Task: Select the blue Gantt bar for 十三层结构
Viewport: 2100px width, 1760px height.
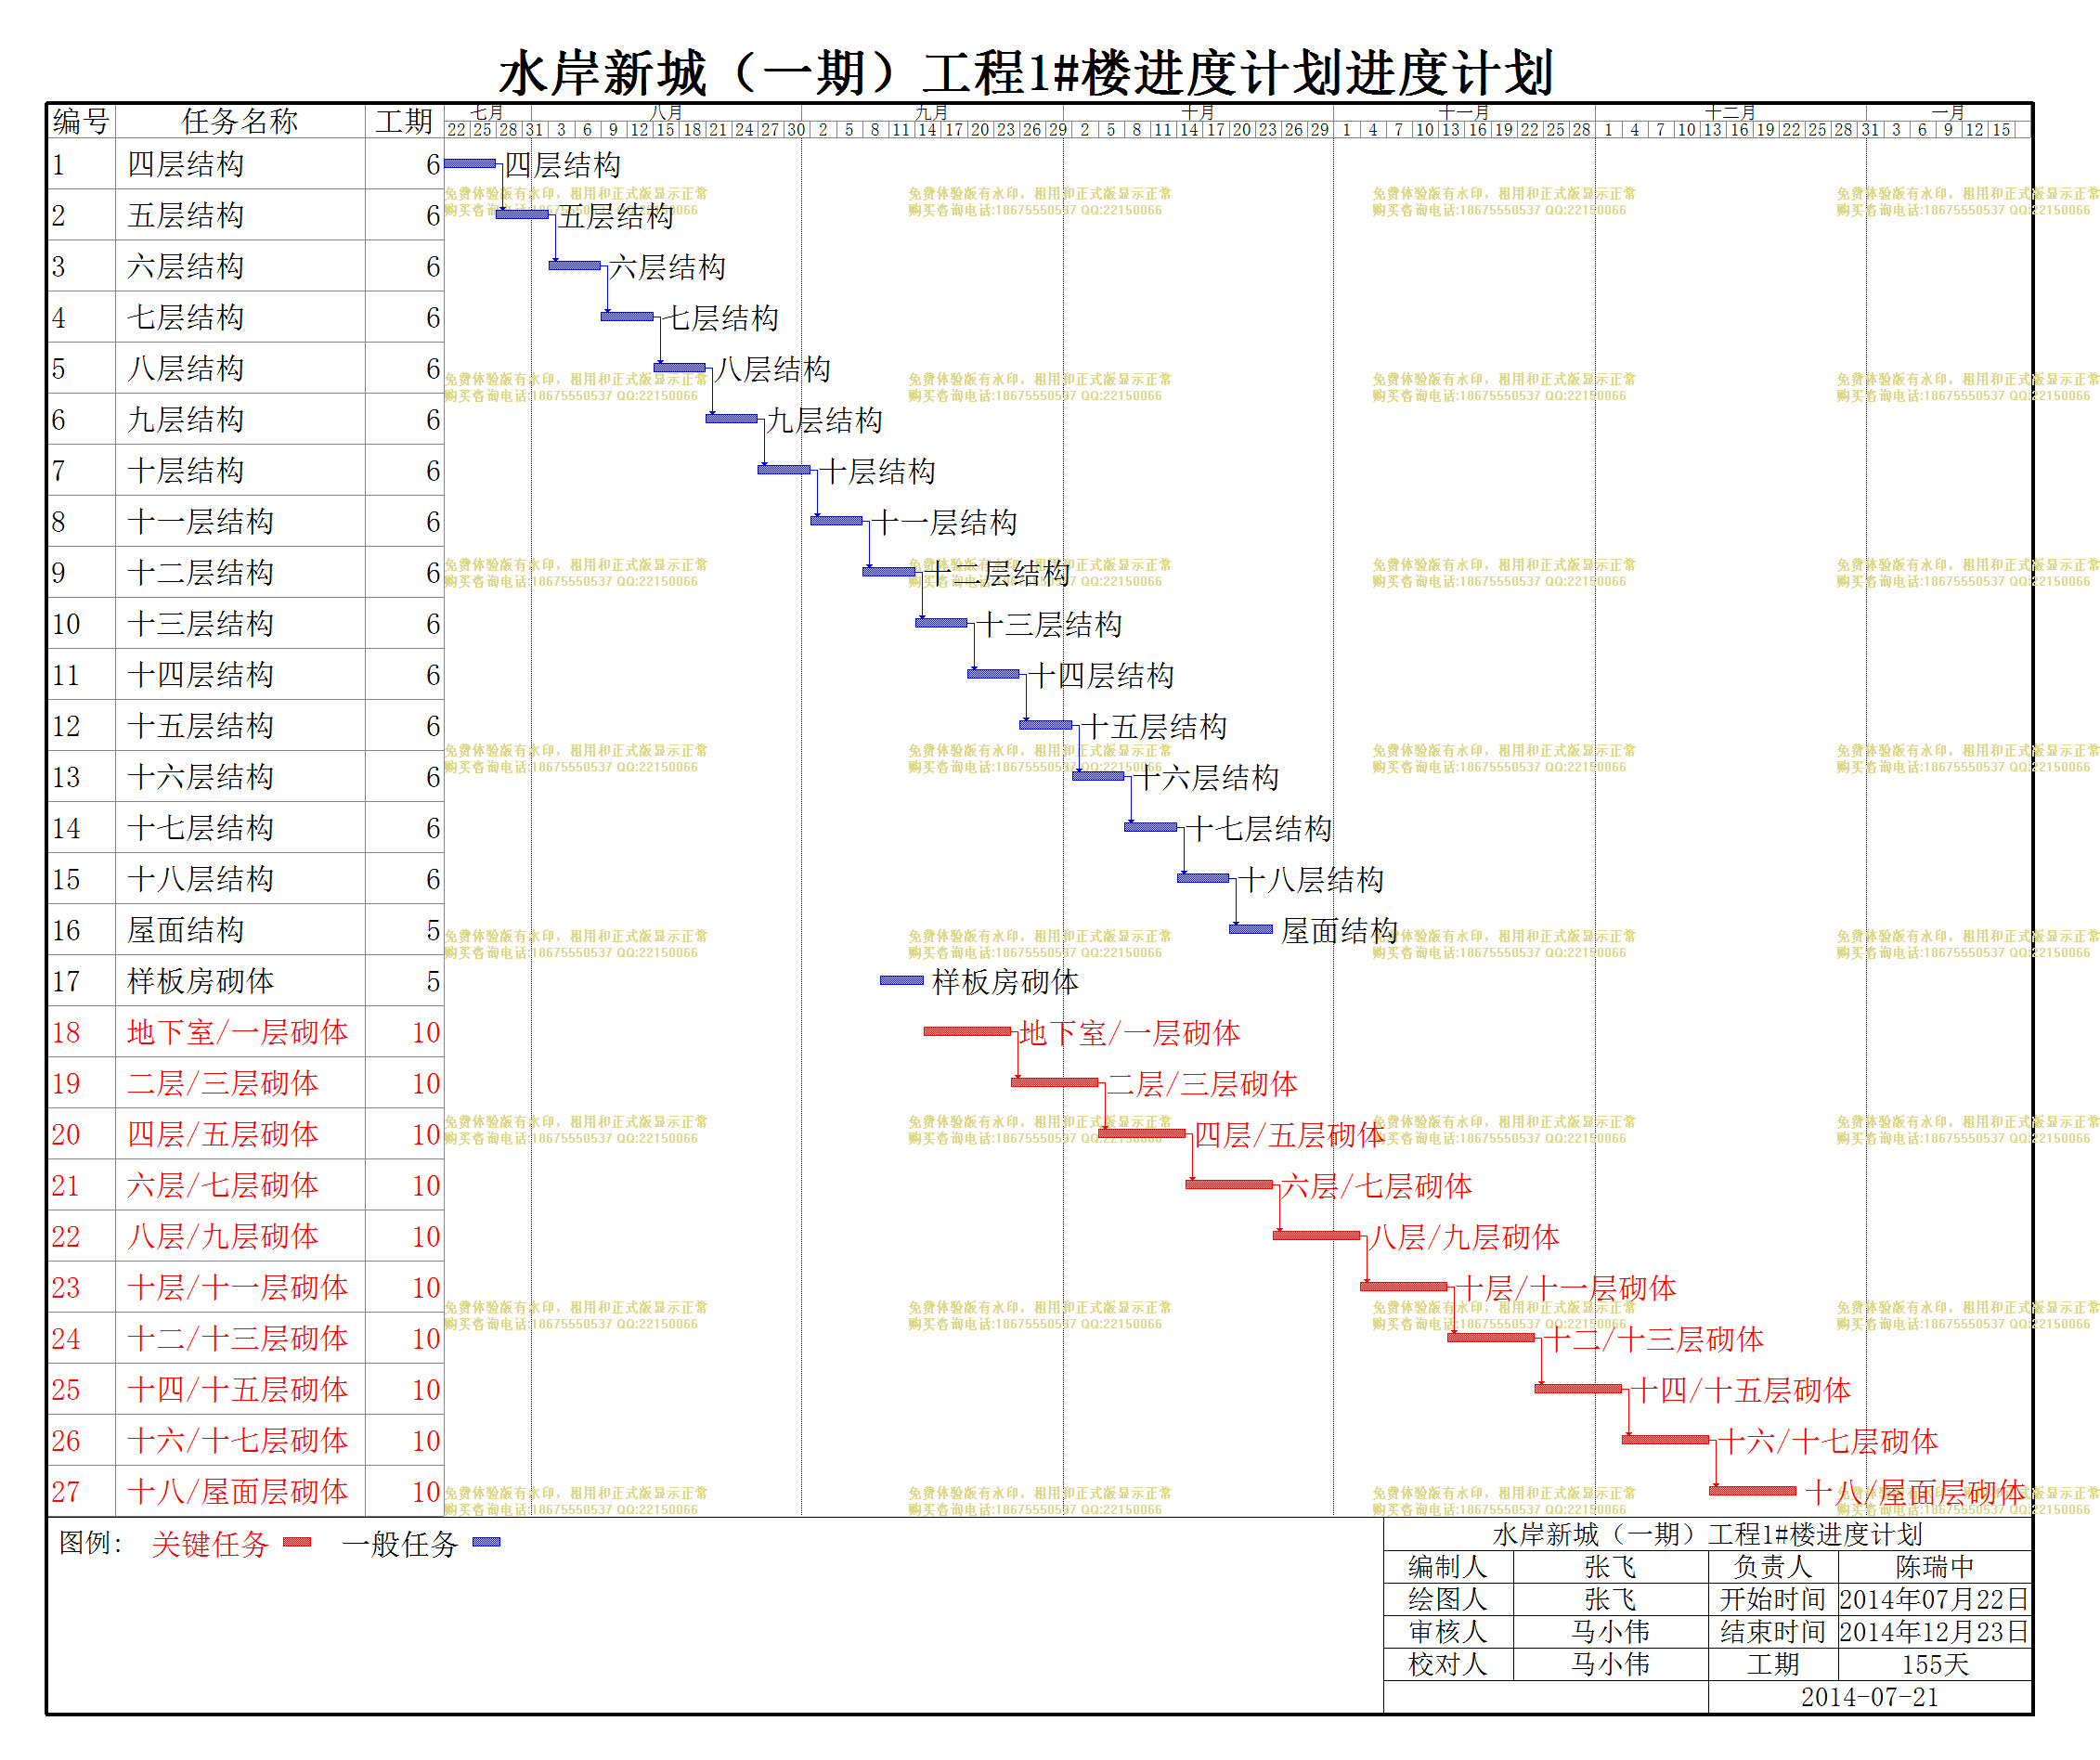Action: (941, 622)
